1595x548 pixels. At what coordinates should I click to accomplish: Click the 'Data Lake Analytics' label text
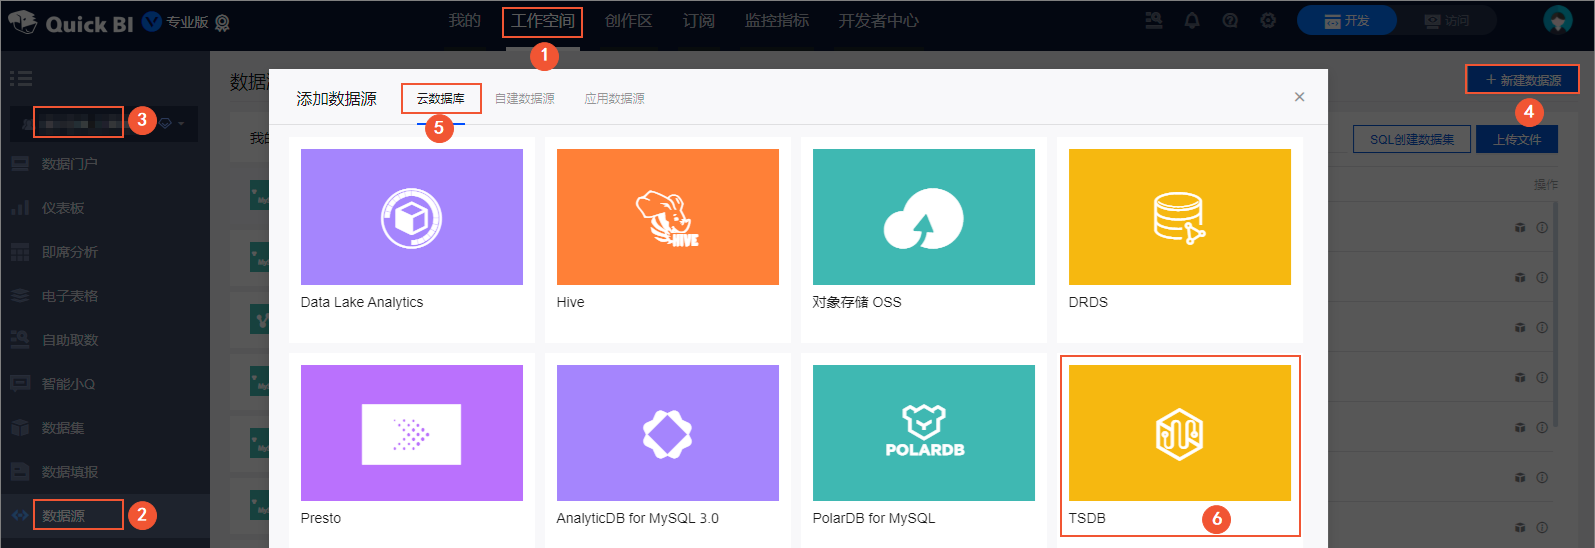(x=362, y=302)
